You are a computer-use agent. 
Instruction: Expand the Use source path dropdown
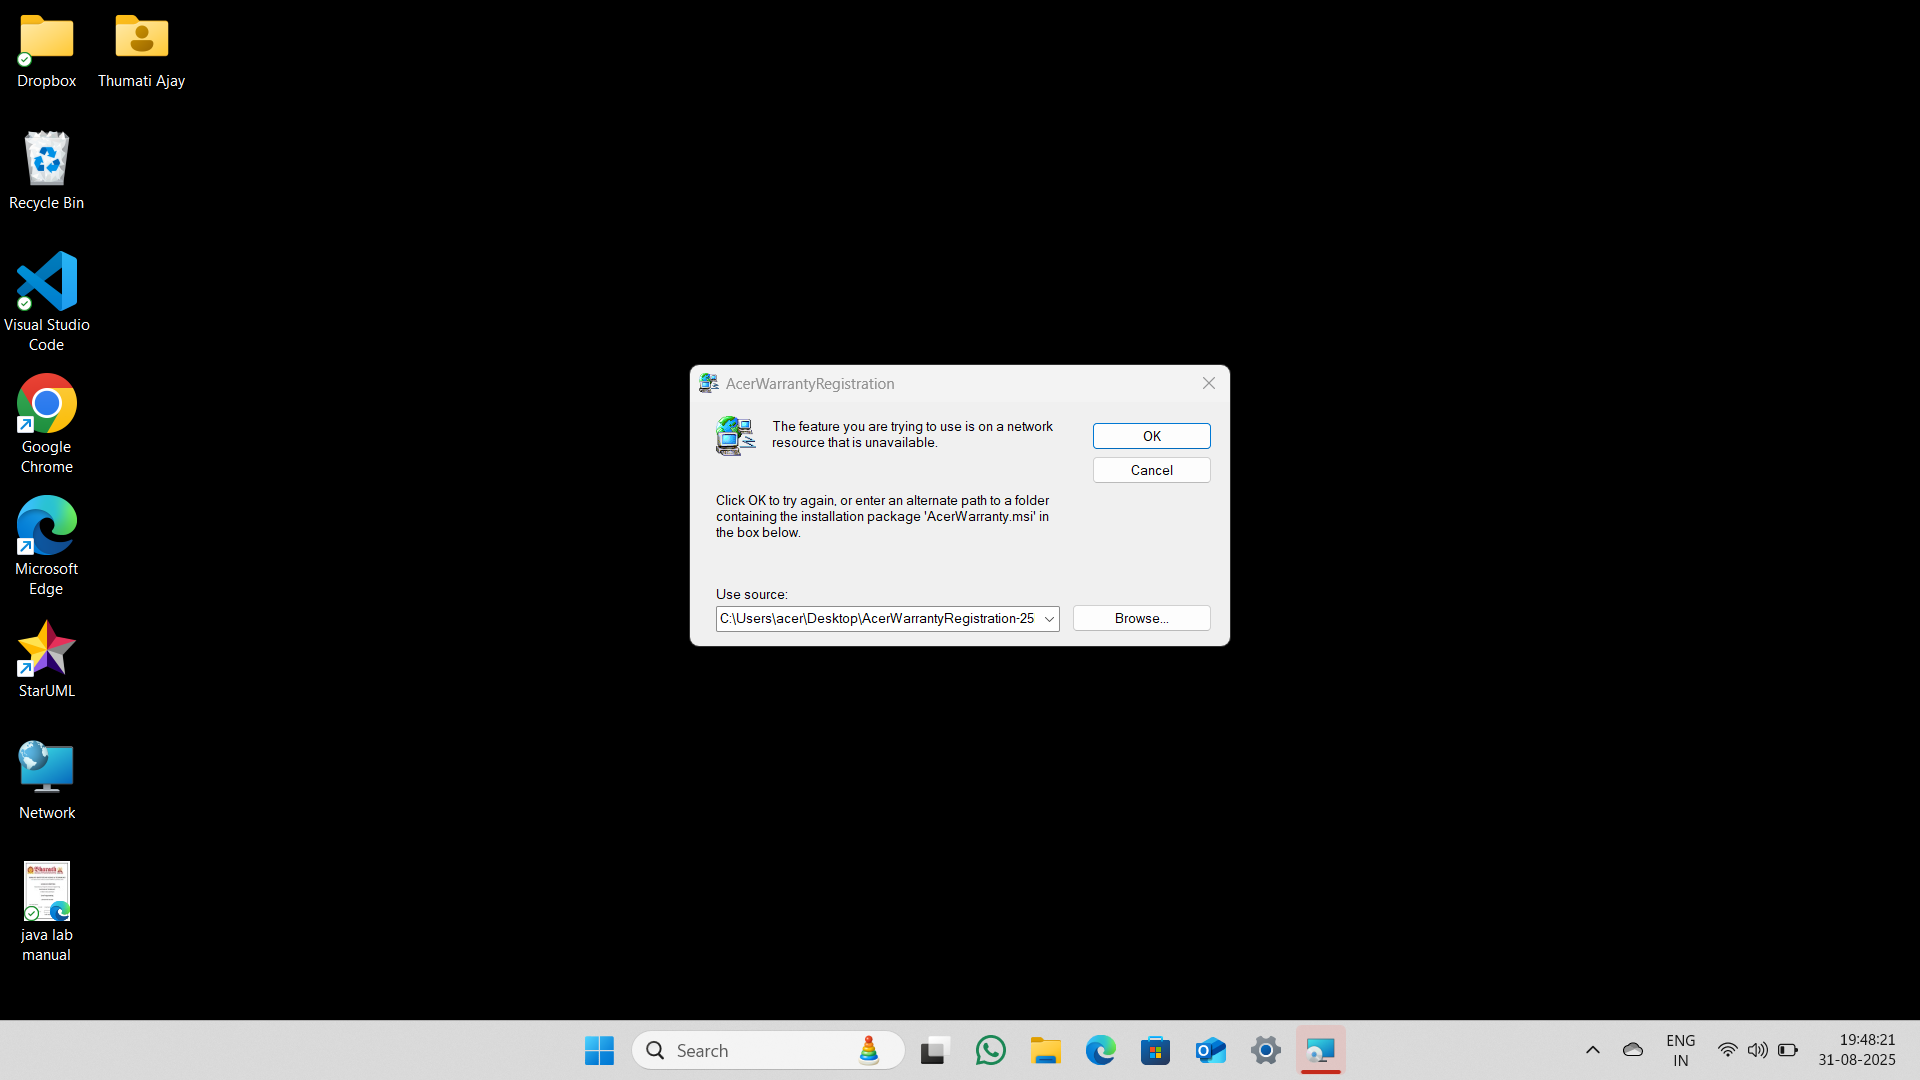(1049, 619)
